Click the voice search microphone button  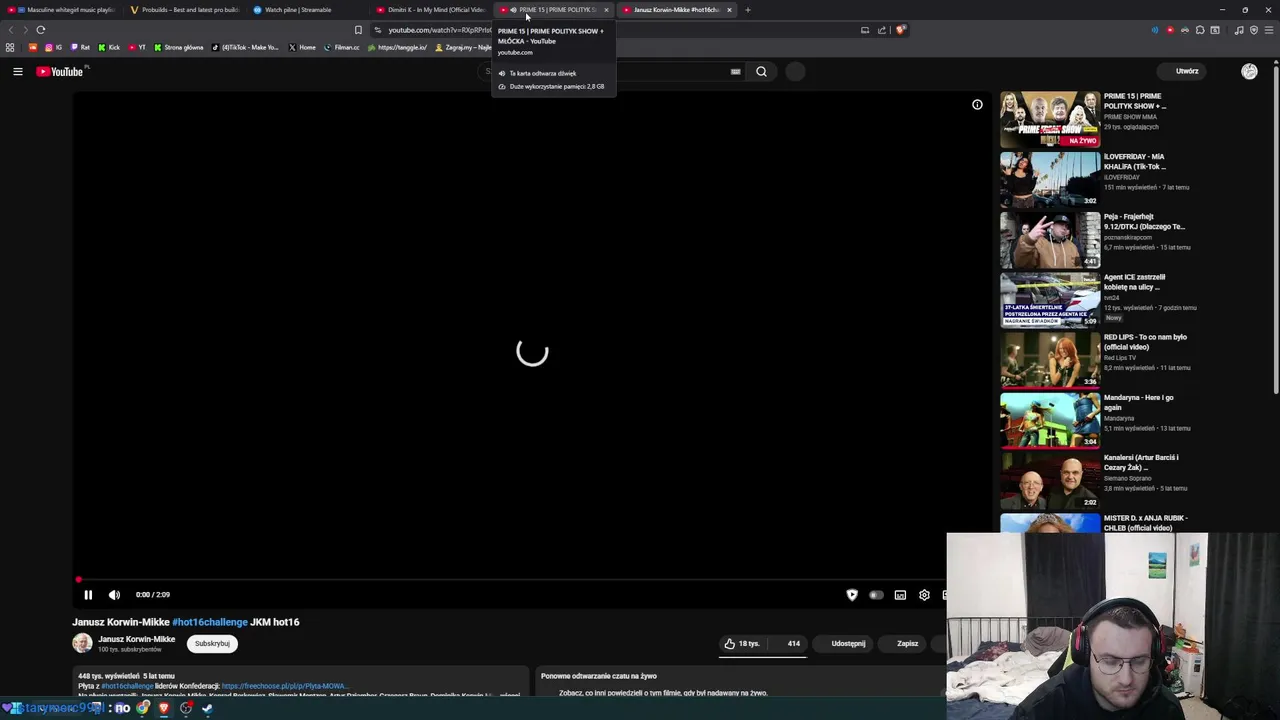click(795, 71)
